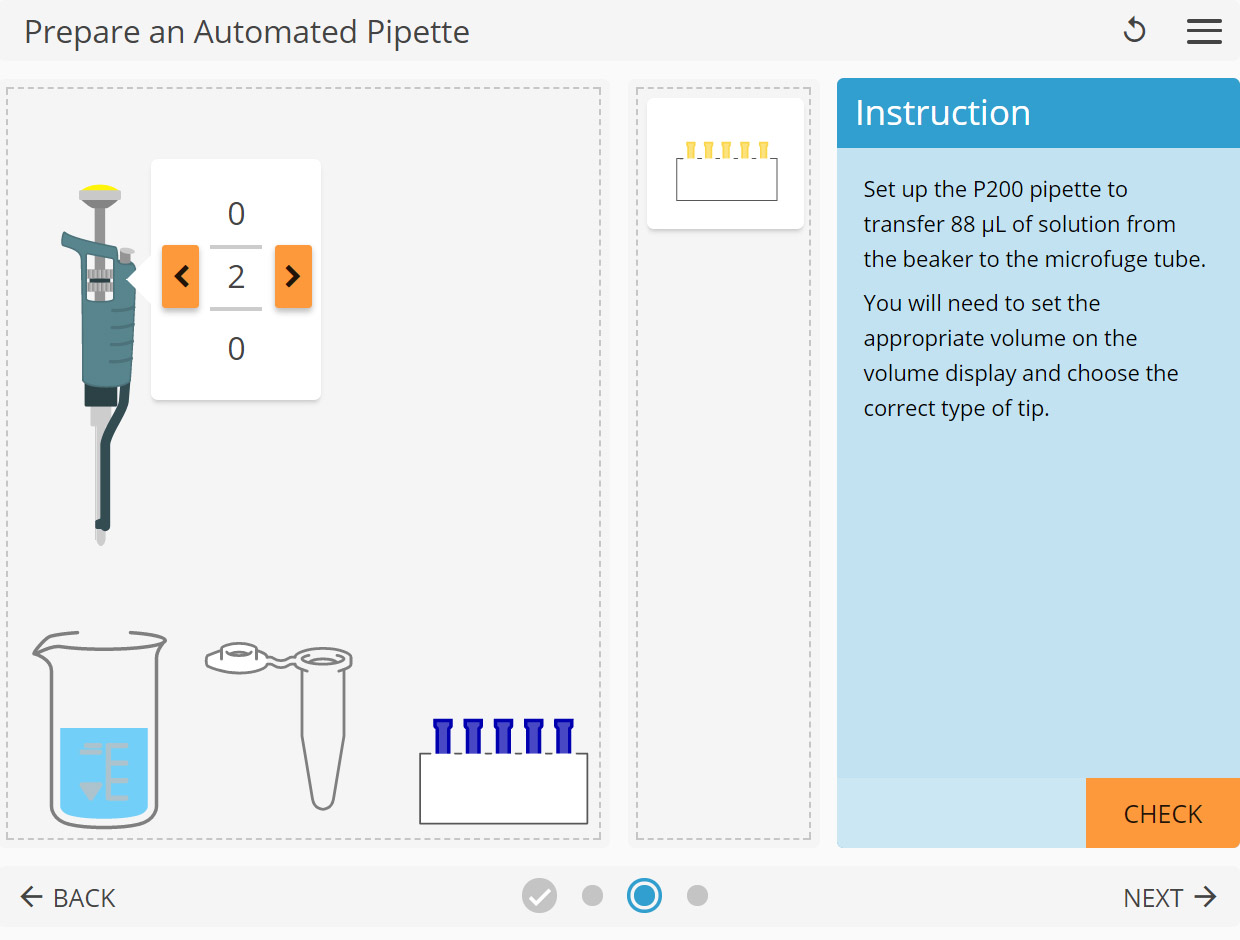Go to the NEXT step
The width and height of the screenshot is (1240, 940).
coord(1153,897)
